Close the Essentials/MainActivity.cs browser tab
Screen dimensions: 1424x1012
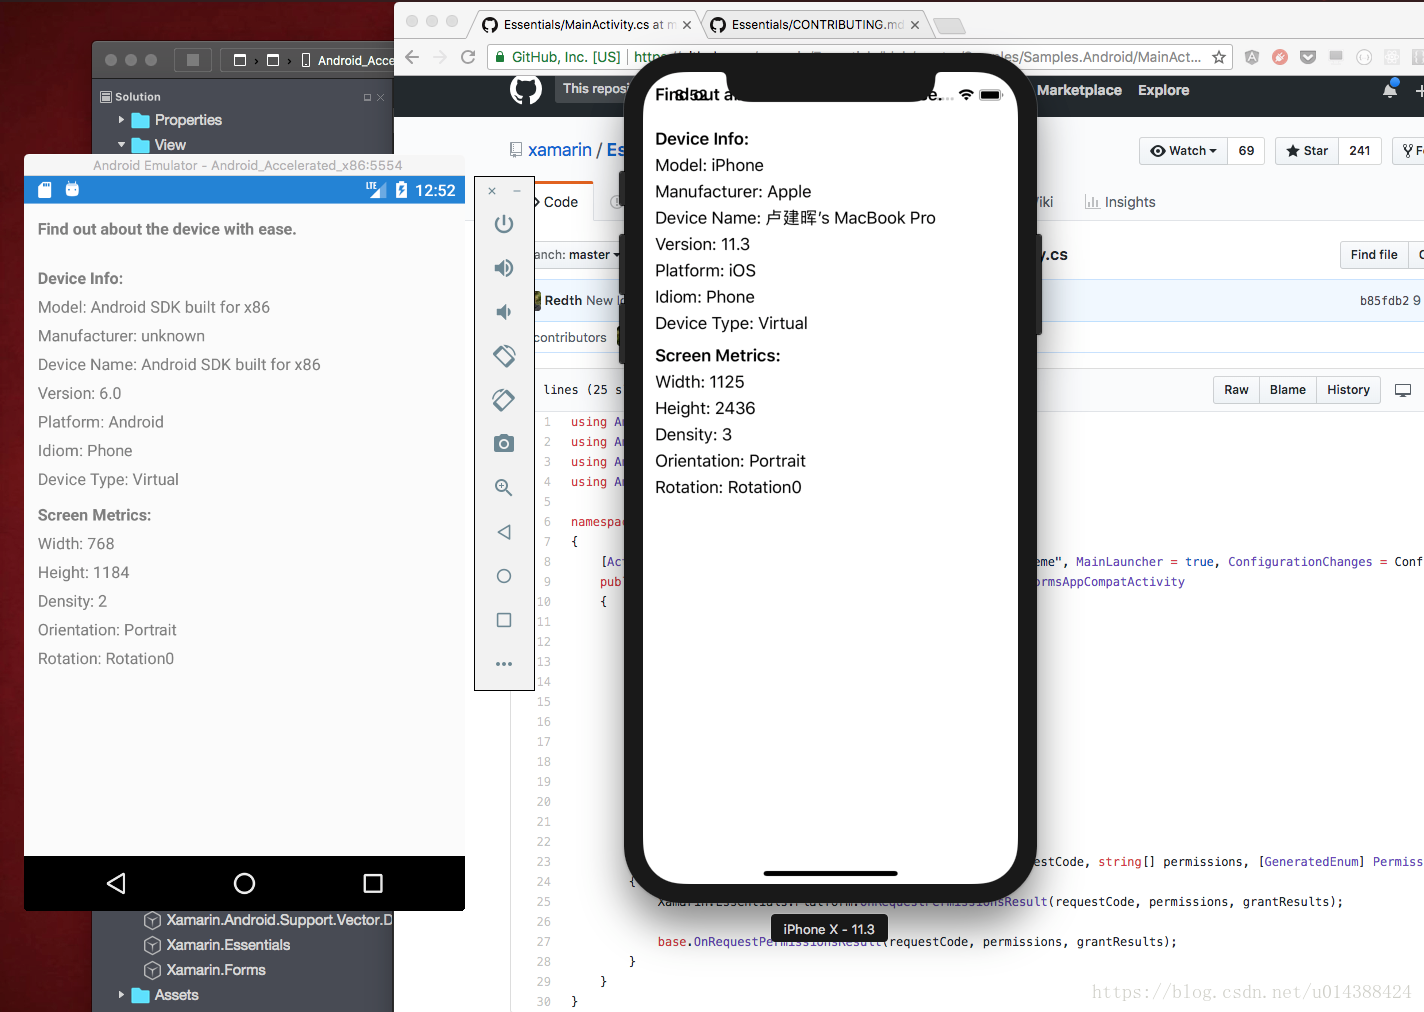[x=687, y=25]
